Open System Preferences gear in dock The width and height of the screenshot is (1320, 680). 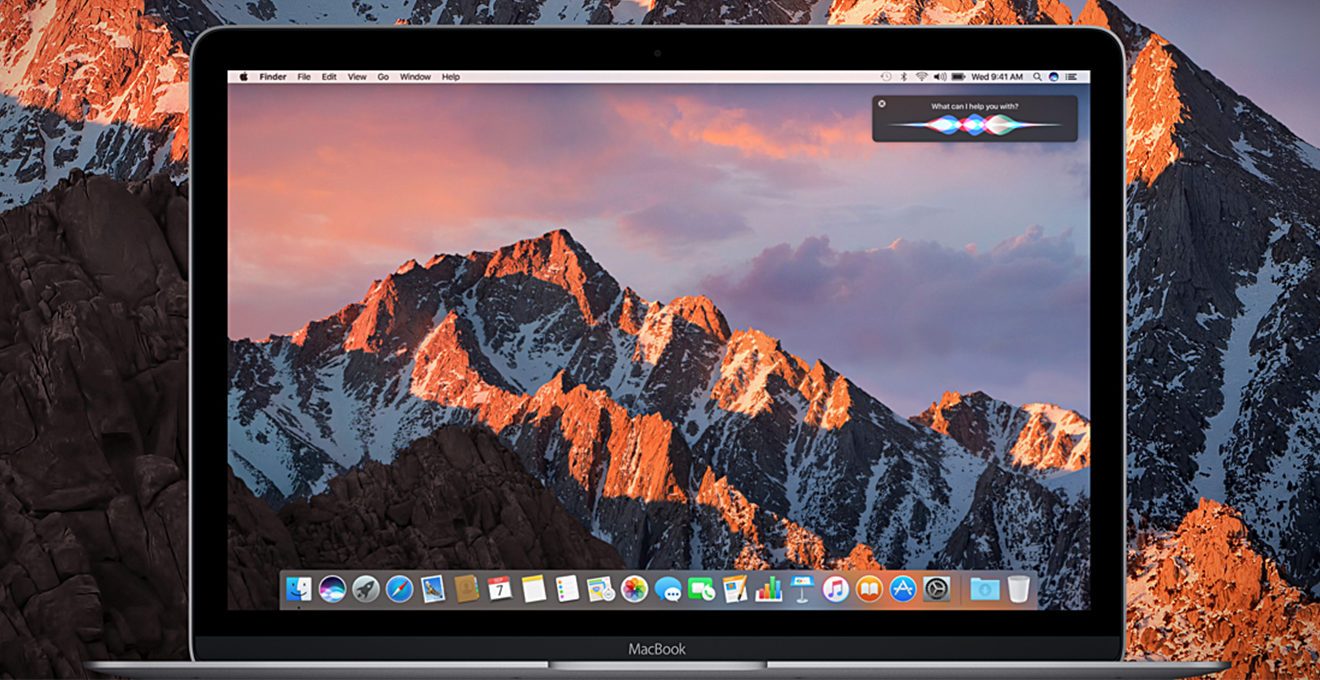pos(937,589)
